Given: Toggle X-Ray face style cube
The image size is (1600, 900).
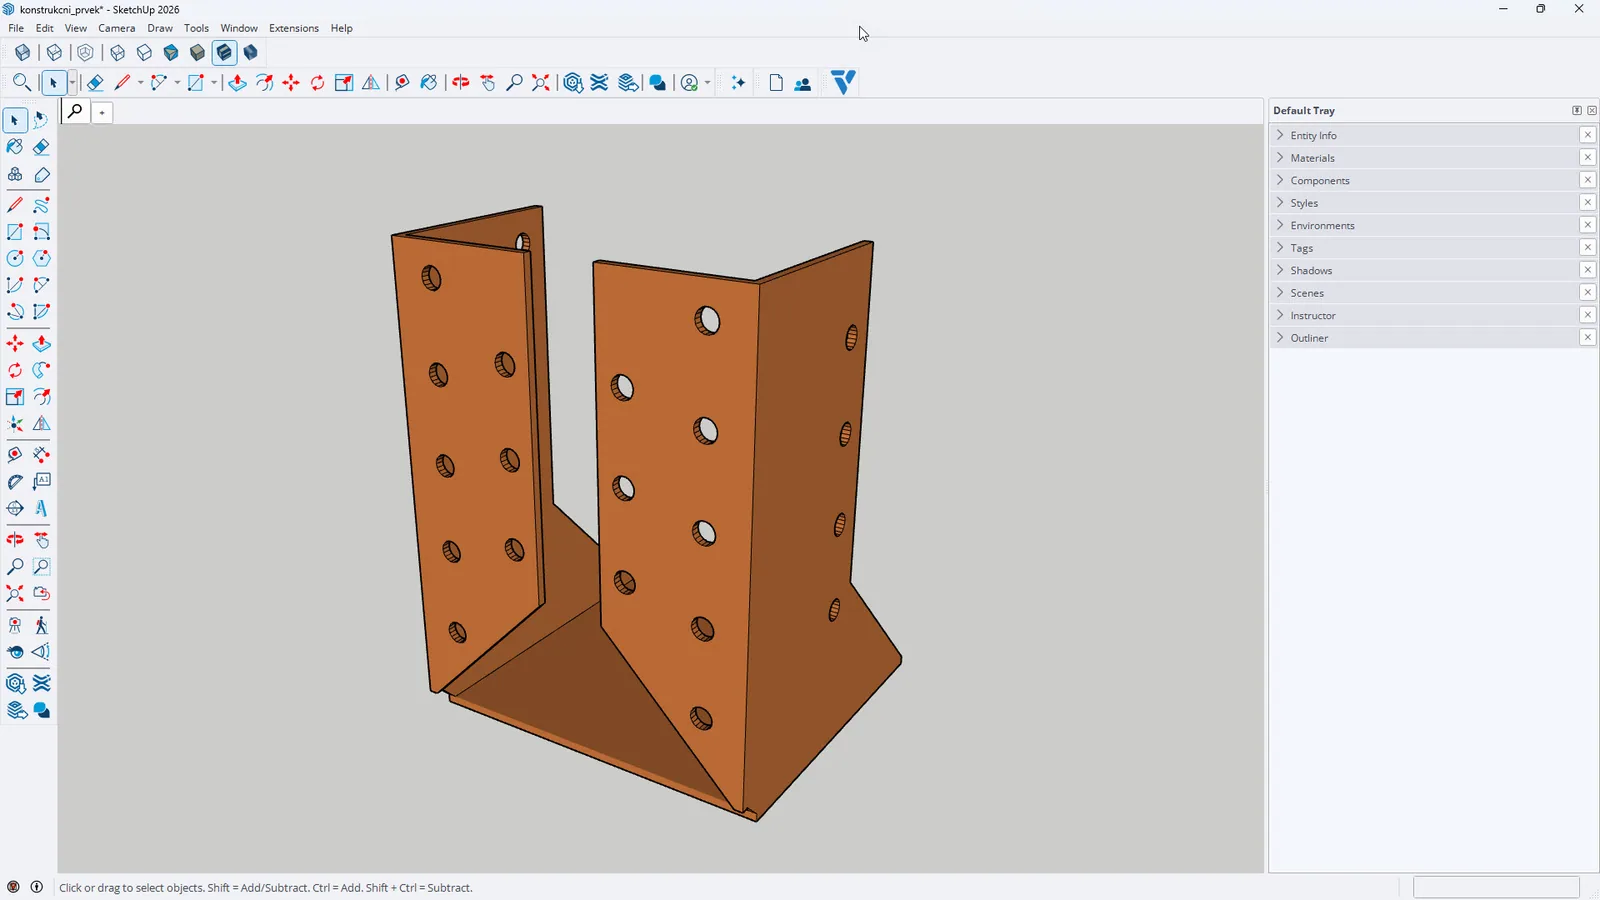Looking at the screenshot, I should 22,52.
